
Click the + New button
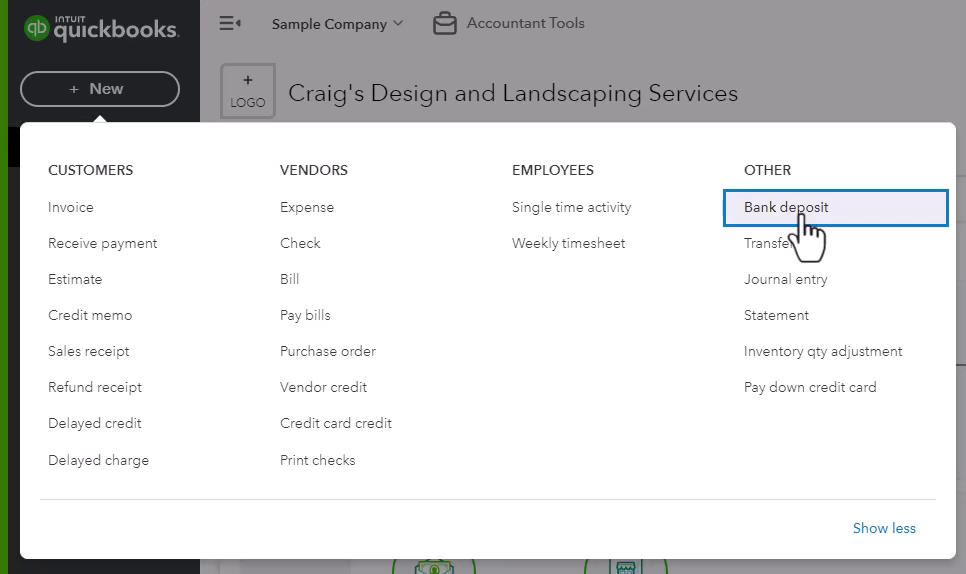pos(100,89)
